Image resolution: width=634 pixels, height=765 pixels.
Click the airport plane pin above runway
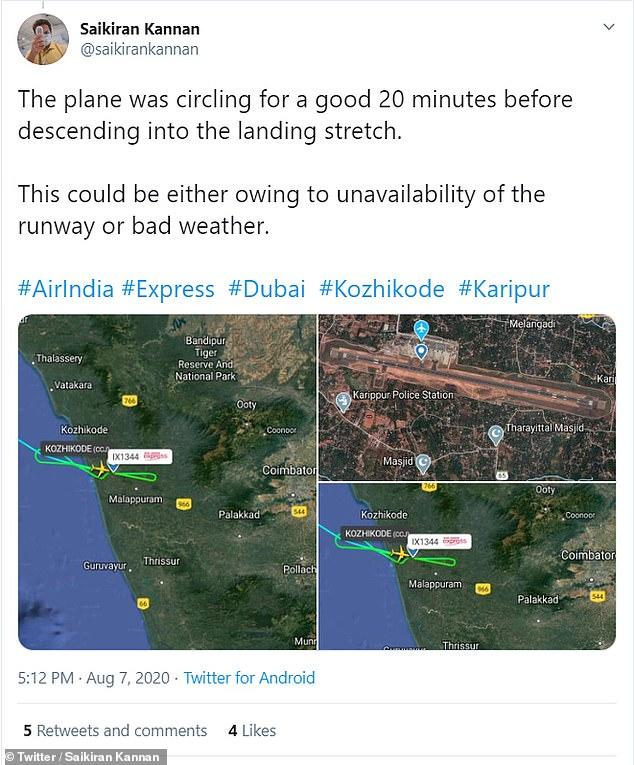coord(421,330)
